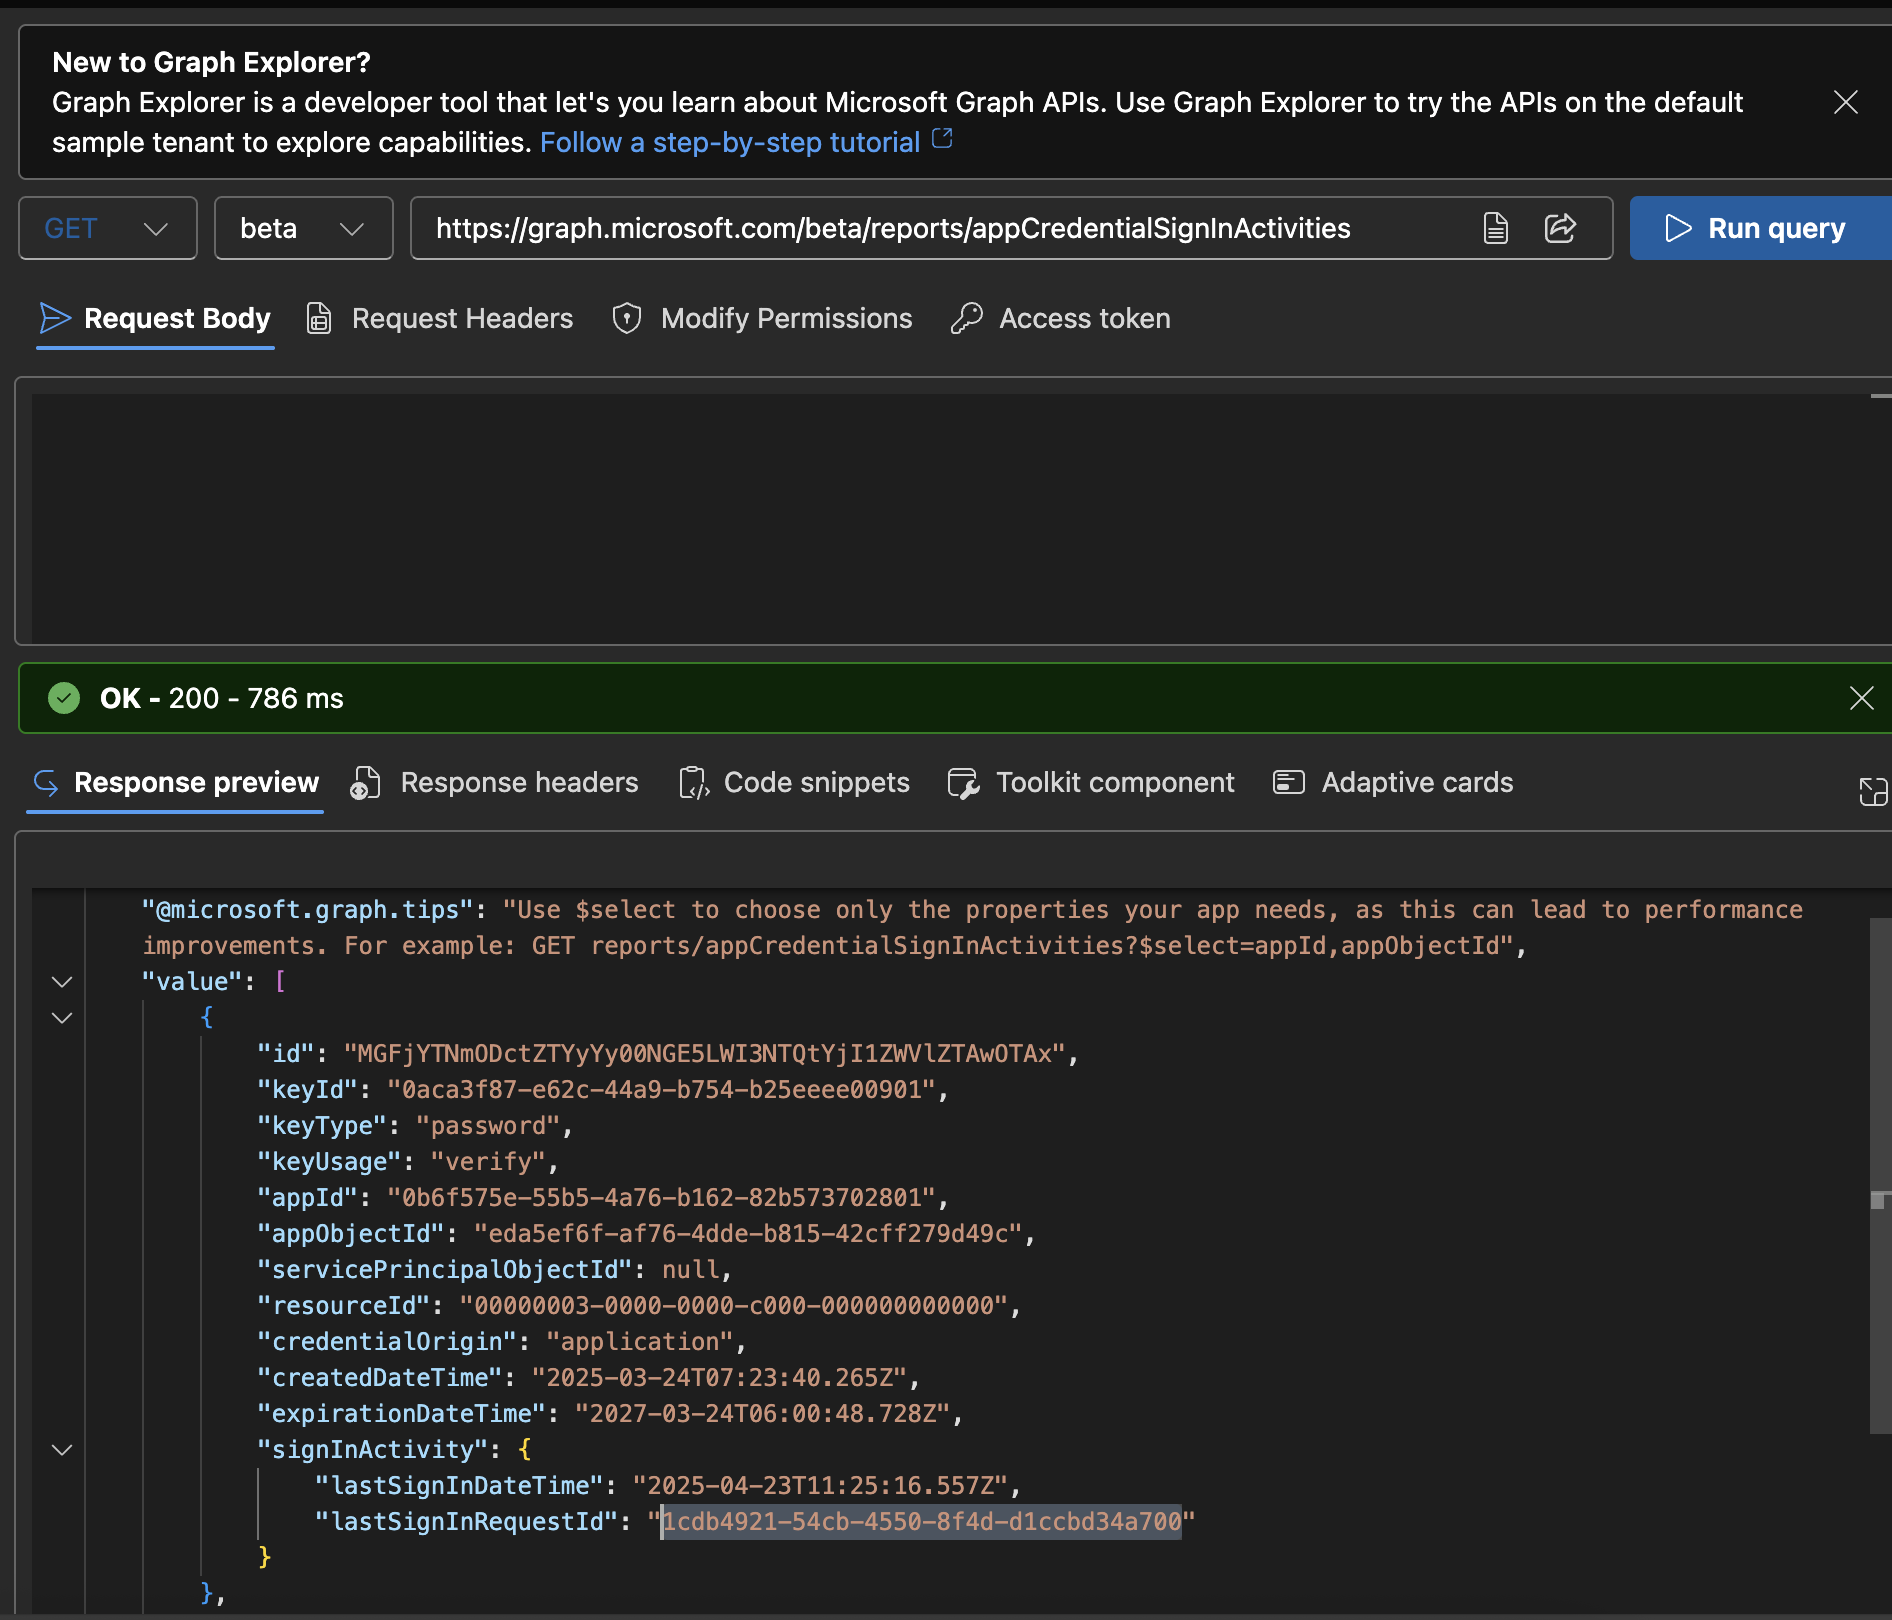Click the Run query button
The image size is (1892, 1620).
(x=1759, y=228)
